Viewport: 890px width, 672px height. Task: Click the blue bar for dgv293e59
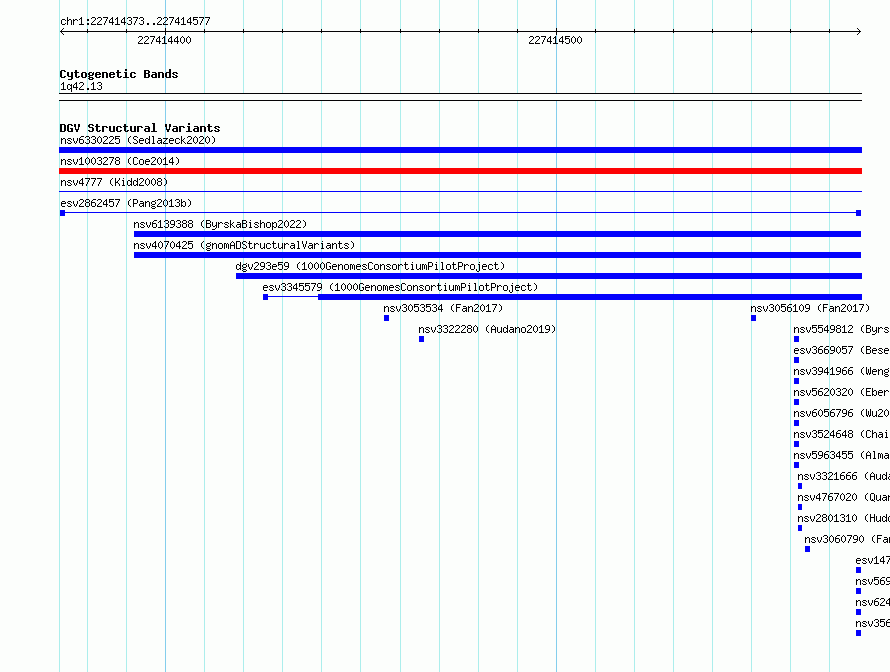549,276
